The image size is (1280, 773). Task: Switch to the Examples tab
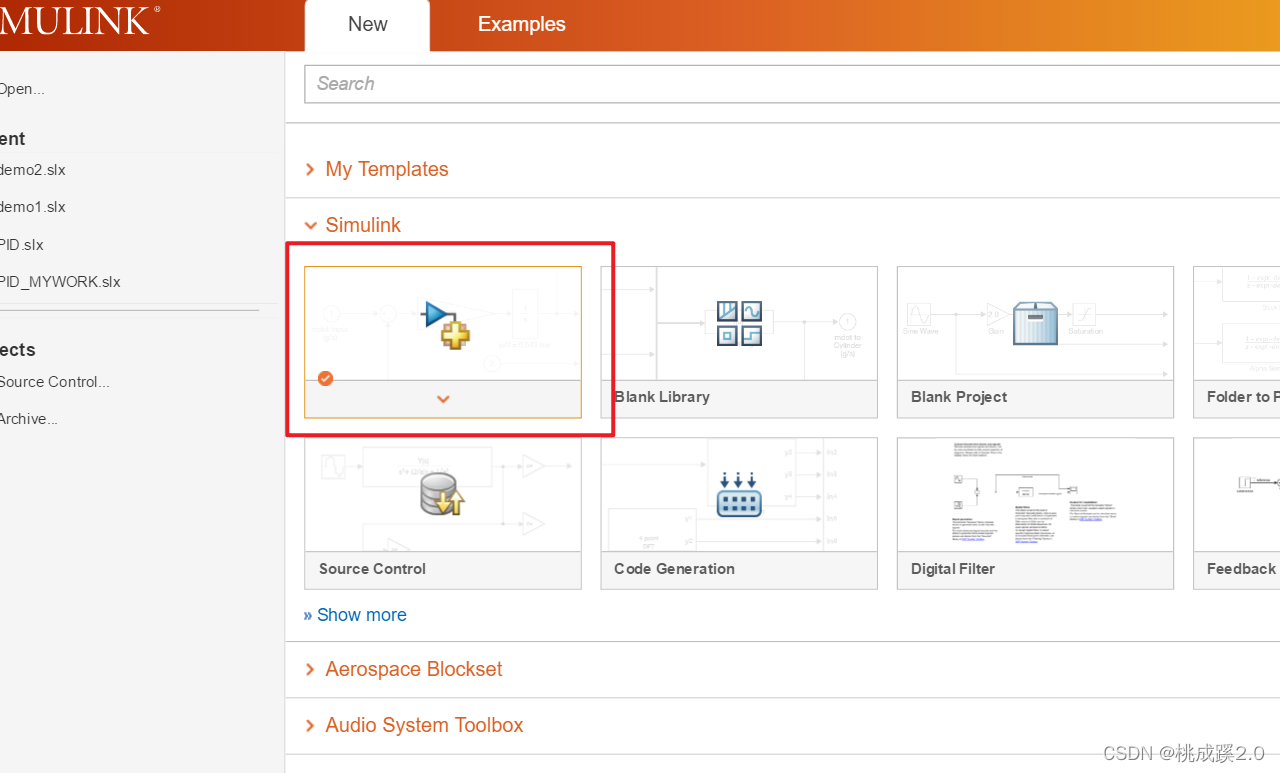(522, 25)
